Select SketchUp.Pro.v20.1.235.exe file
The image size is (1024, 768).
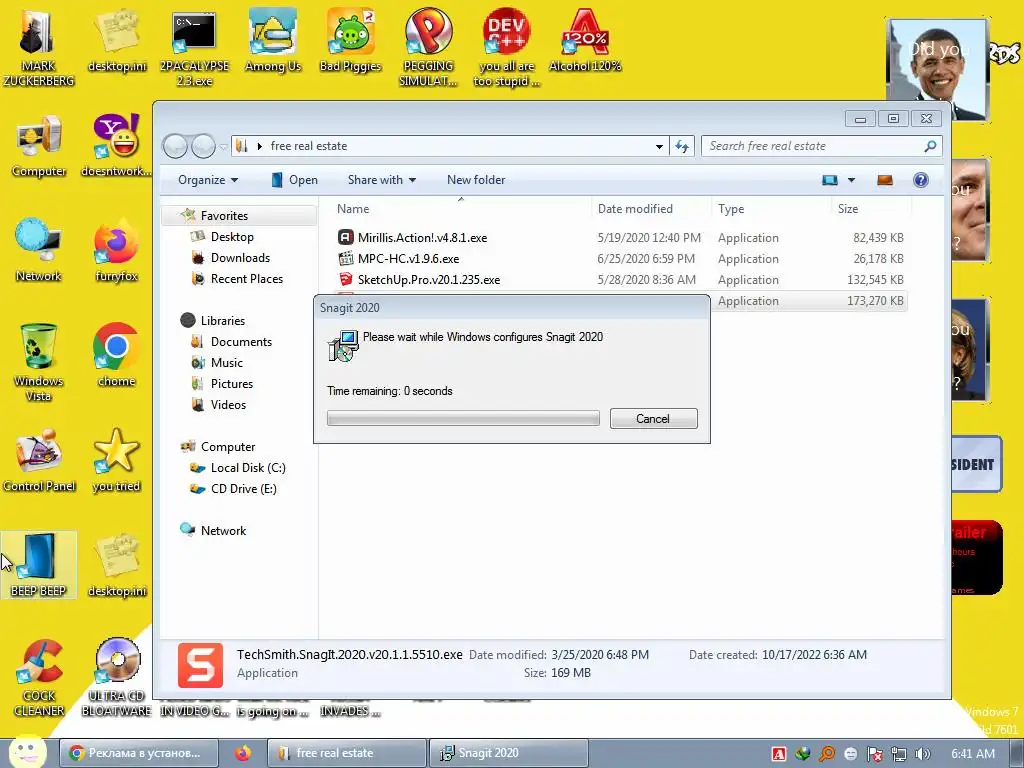pyautogui.click(x=620, y=280)
